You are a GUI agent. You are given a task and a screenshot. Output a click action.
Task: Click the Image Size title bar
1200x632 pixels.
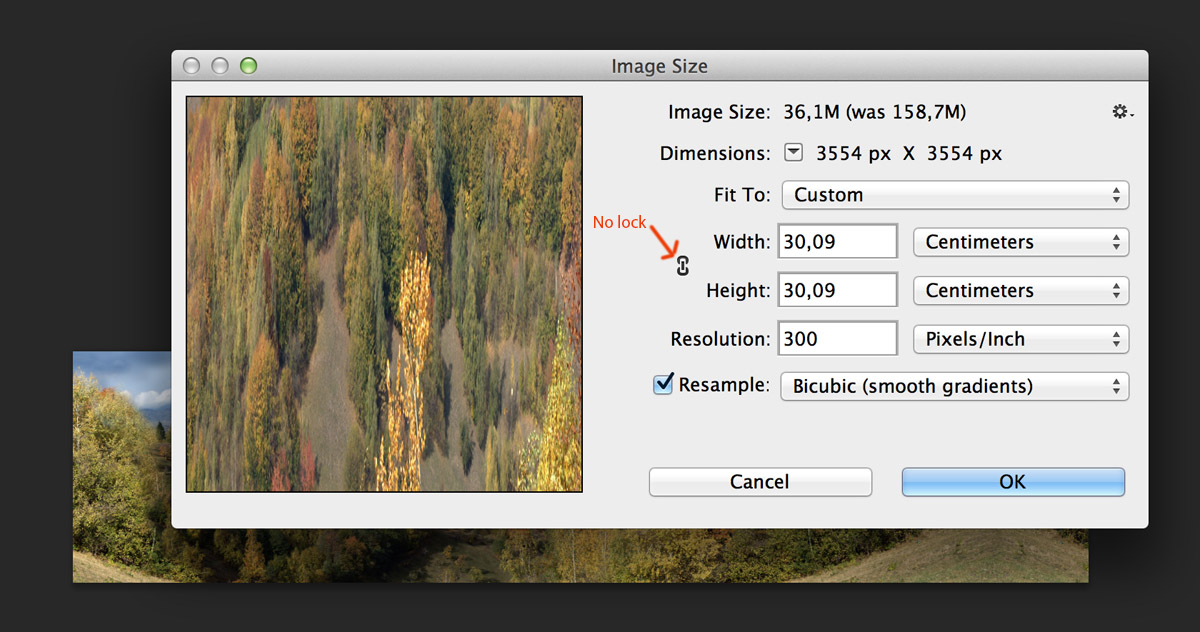[659, 66]
